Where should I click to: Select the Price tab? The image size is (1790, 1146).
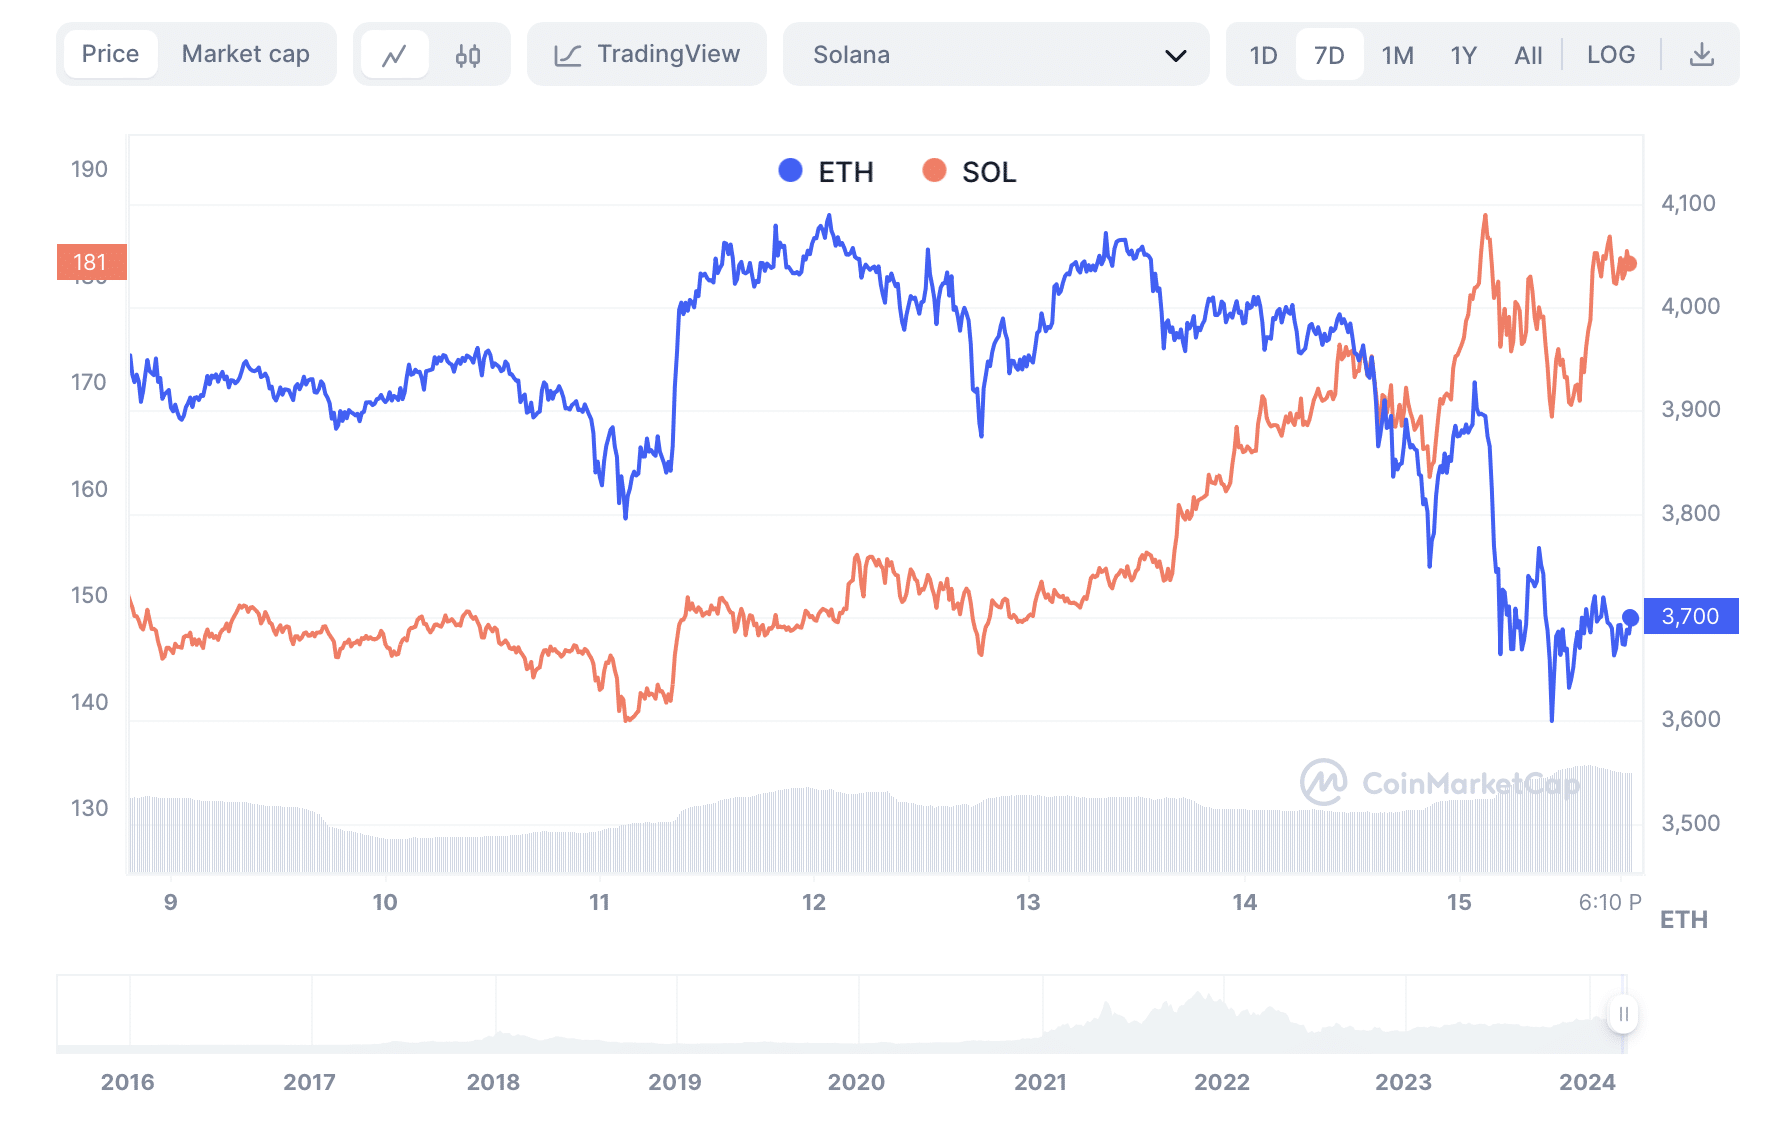[110, 54]
